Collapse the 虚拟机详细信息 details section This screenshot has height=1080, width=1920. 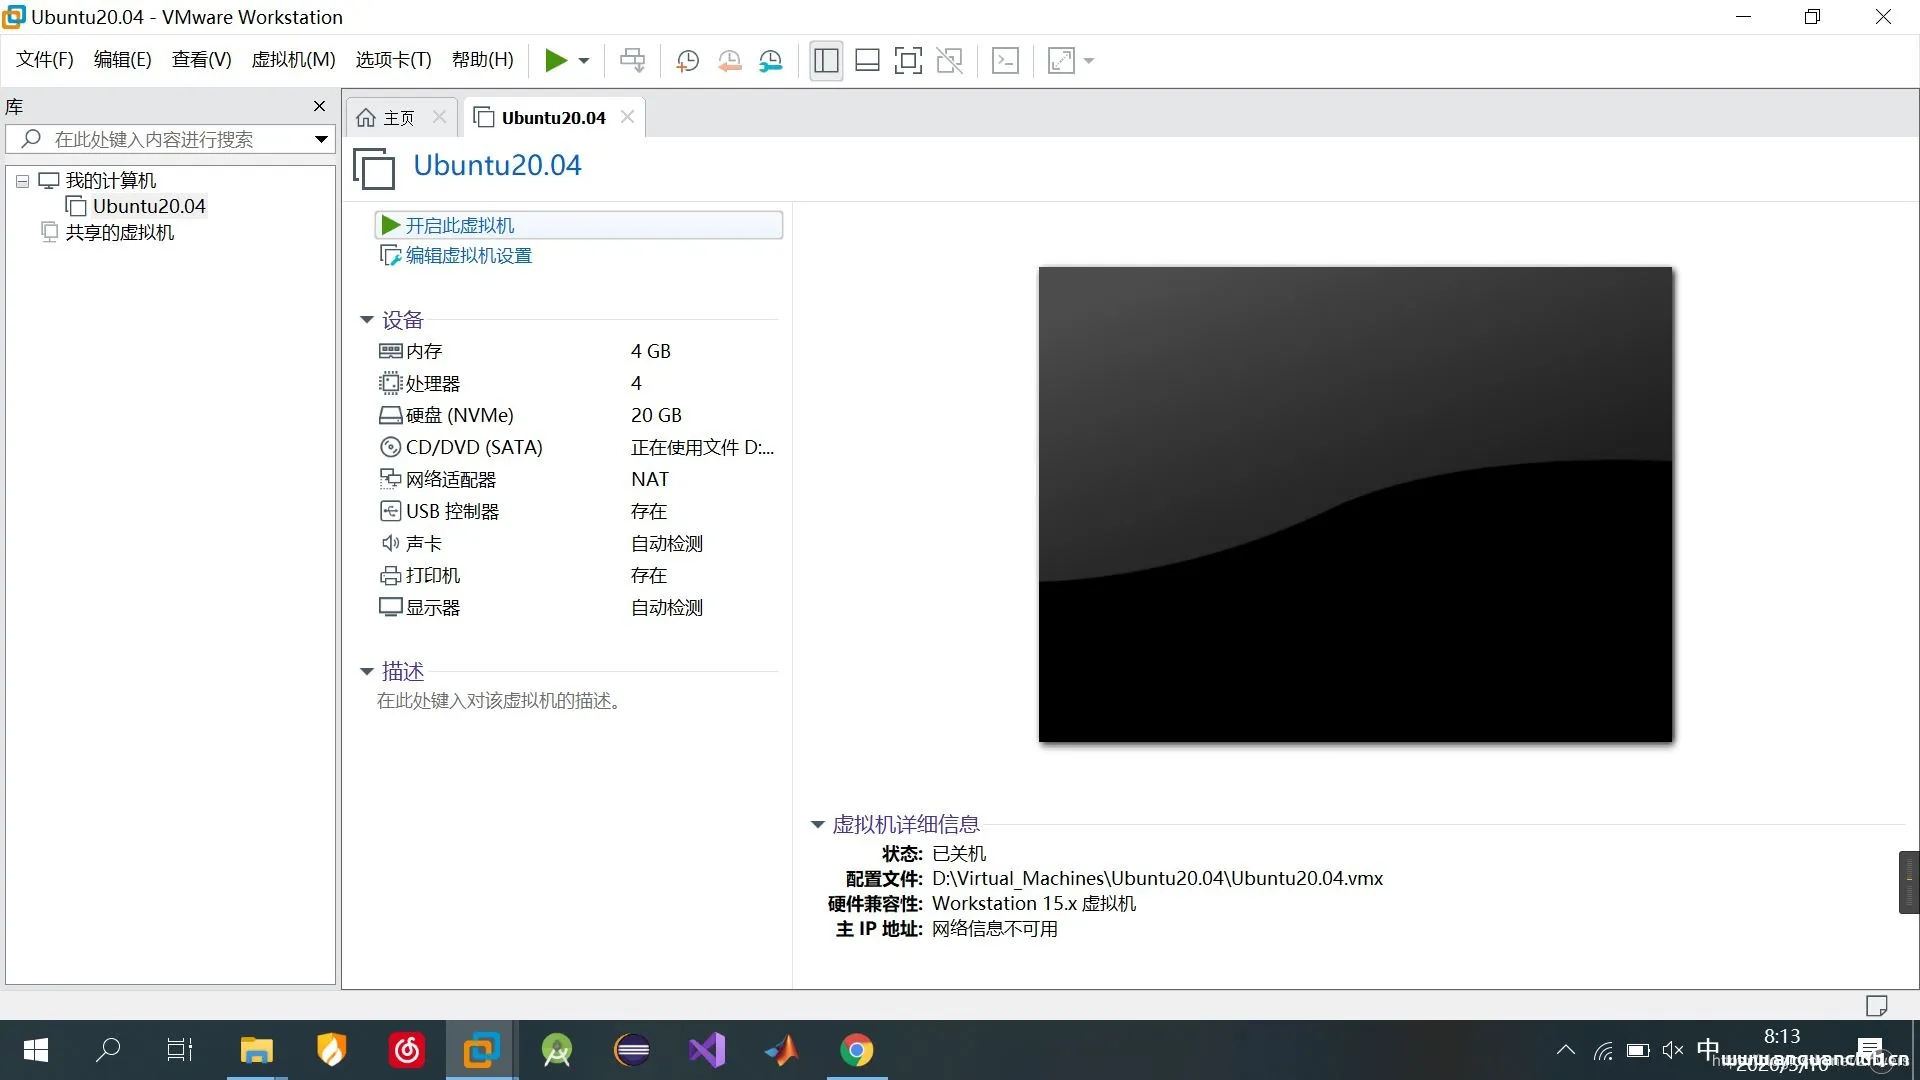[817, 824]
